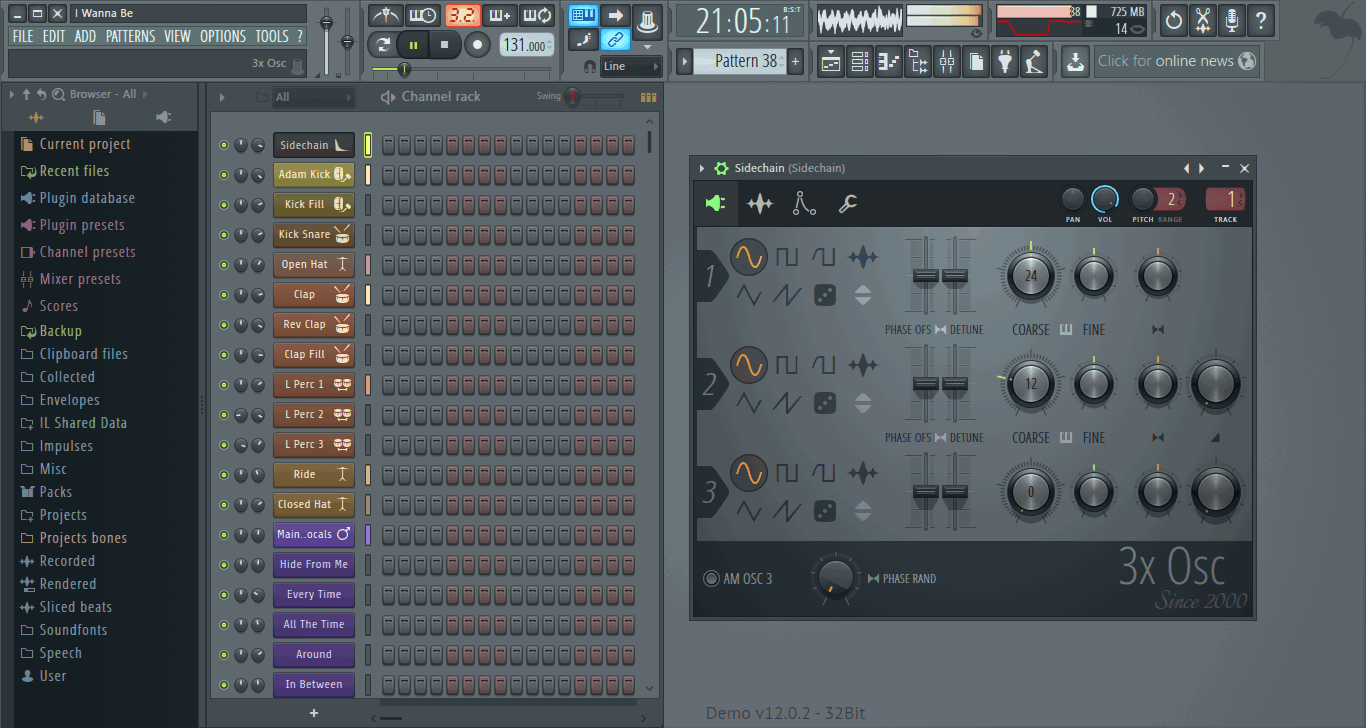Image resolution: width=1366 pixels, height=728 pixels.
Task: Click the tempo tapper icon
Action: (x=1034, y=62)
